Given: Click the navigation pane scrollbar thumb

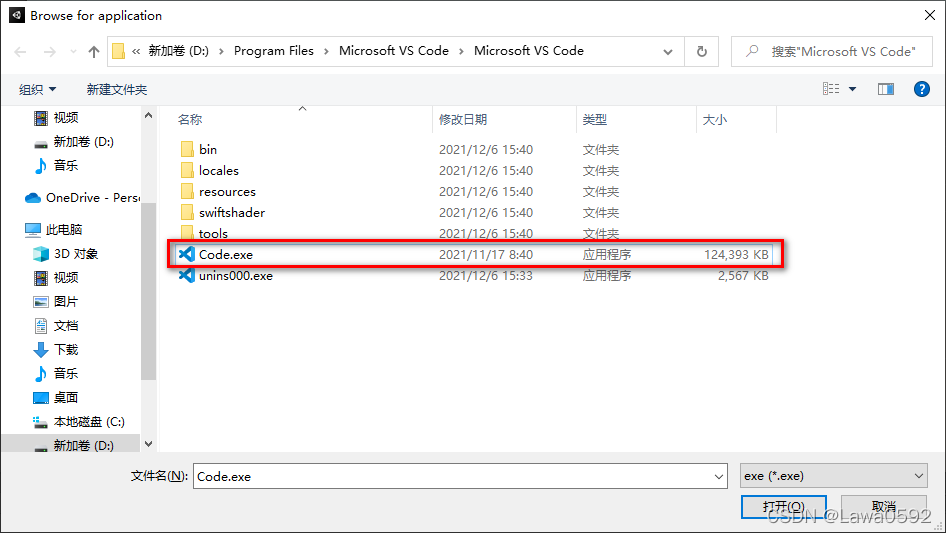Looking at the screenshot, I should click(148, 291).
